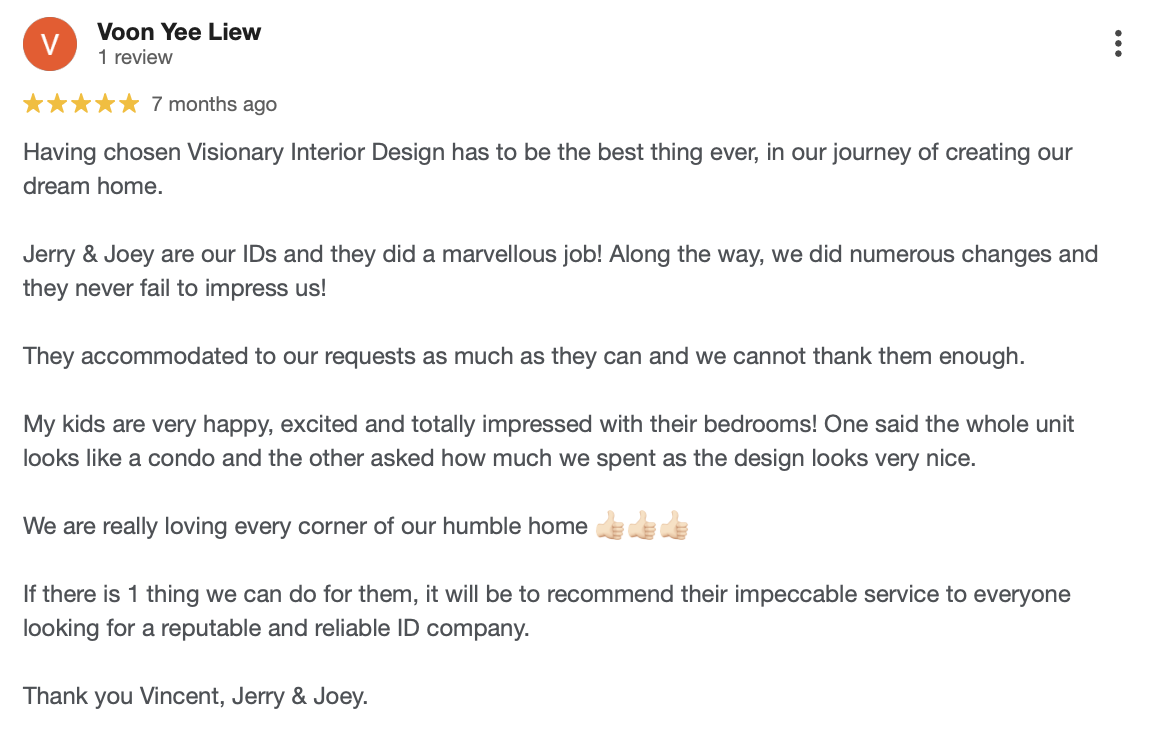Click the orange V profile avatar

click(x=50, y=44)
